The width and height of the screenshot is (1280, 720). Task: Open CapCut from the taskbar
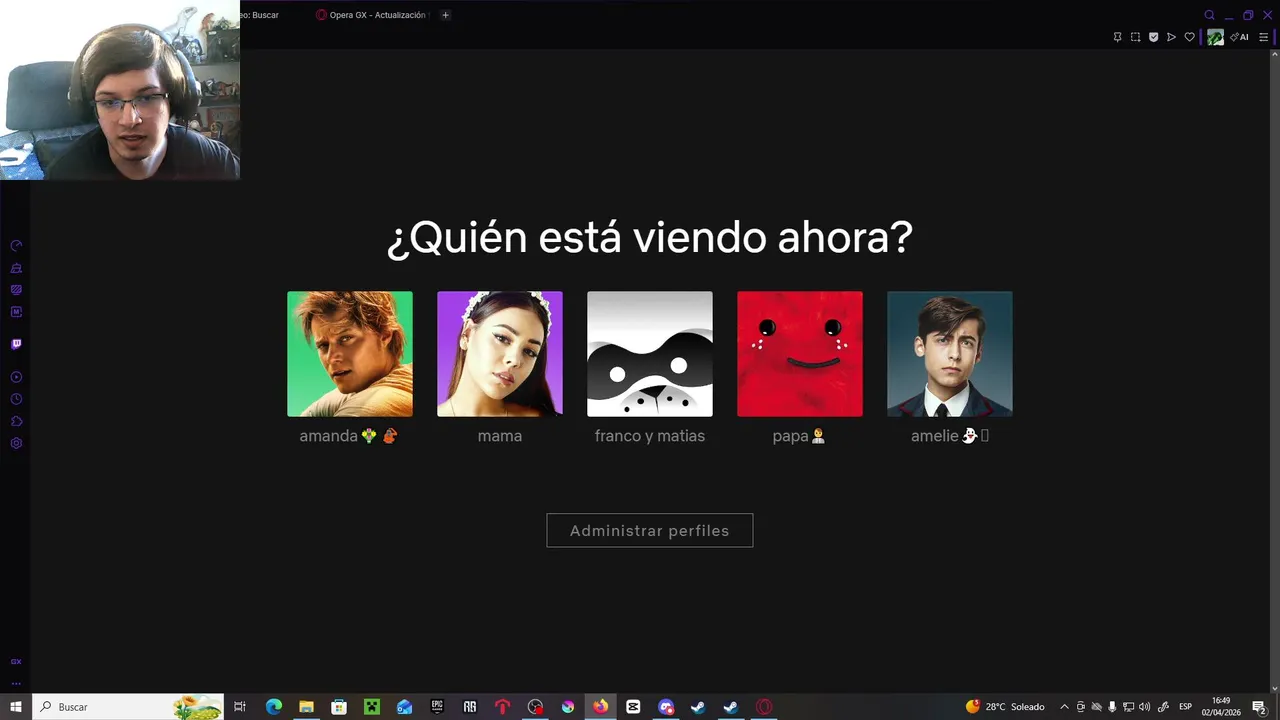(x=633, y=707)
